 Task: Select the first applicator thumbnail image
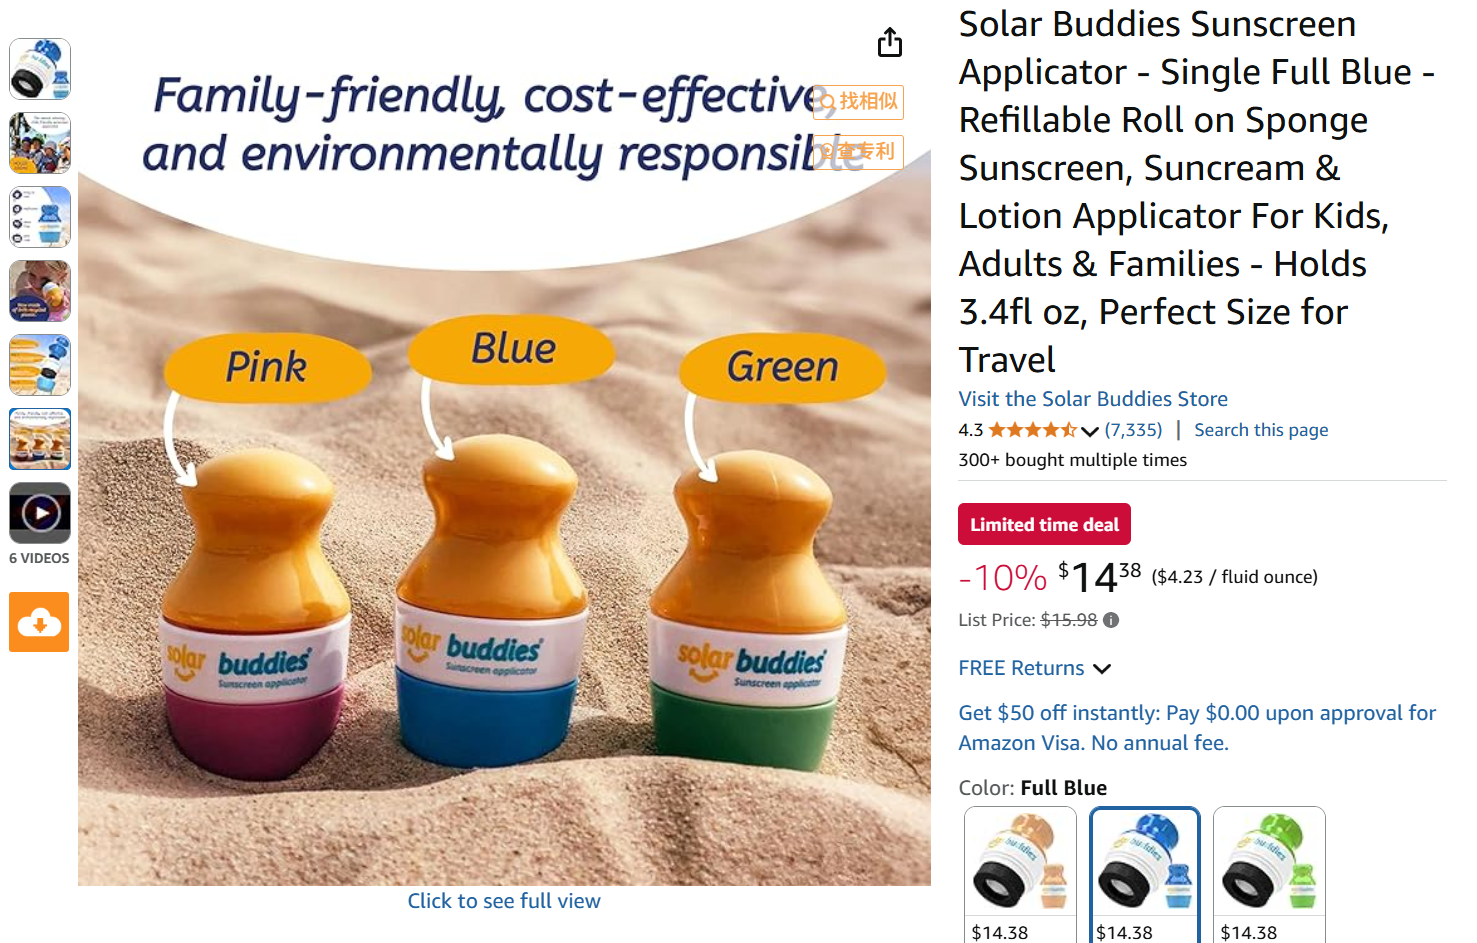[40, 69]
